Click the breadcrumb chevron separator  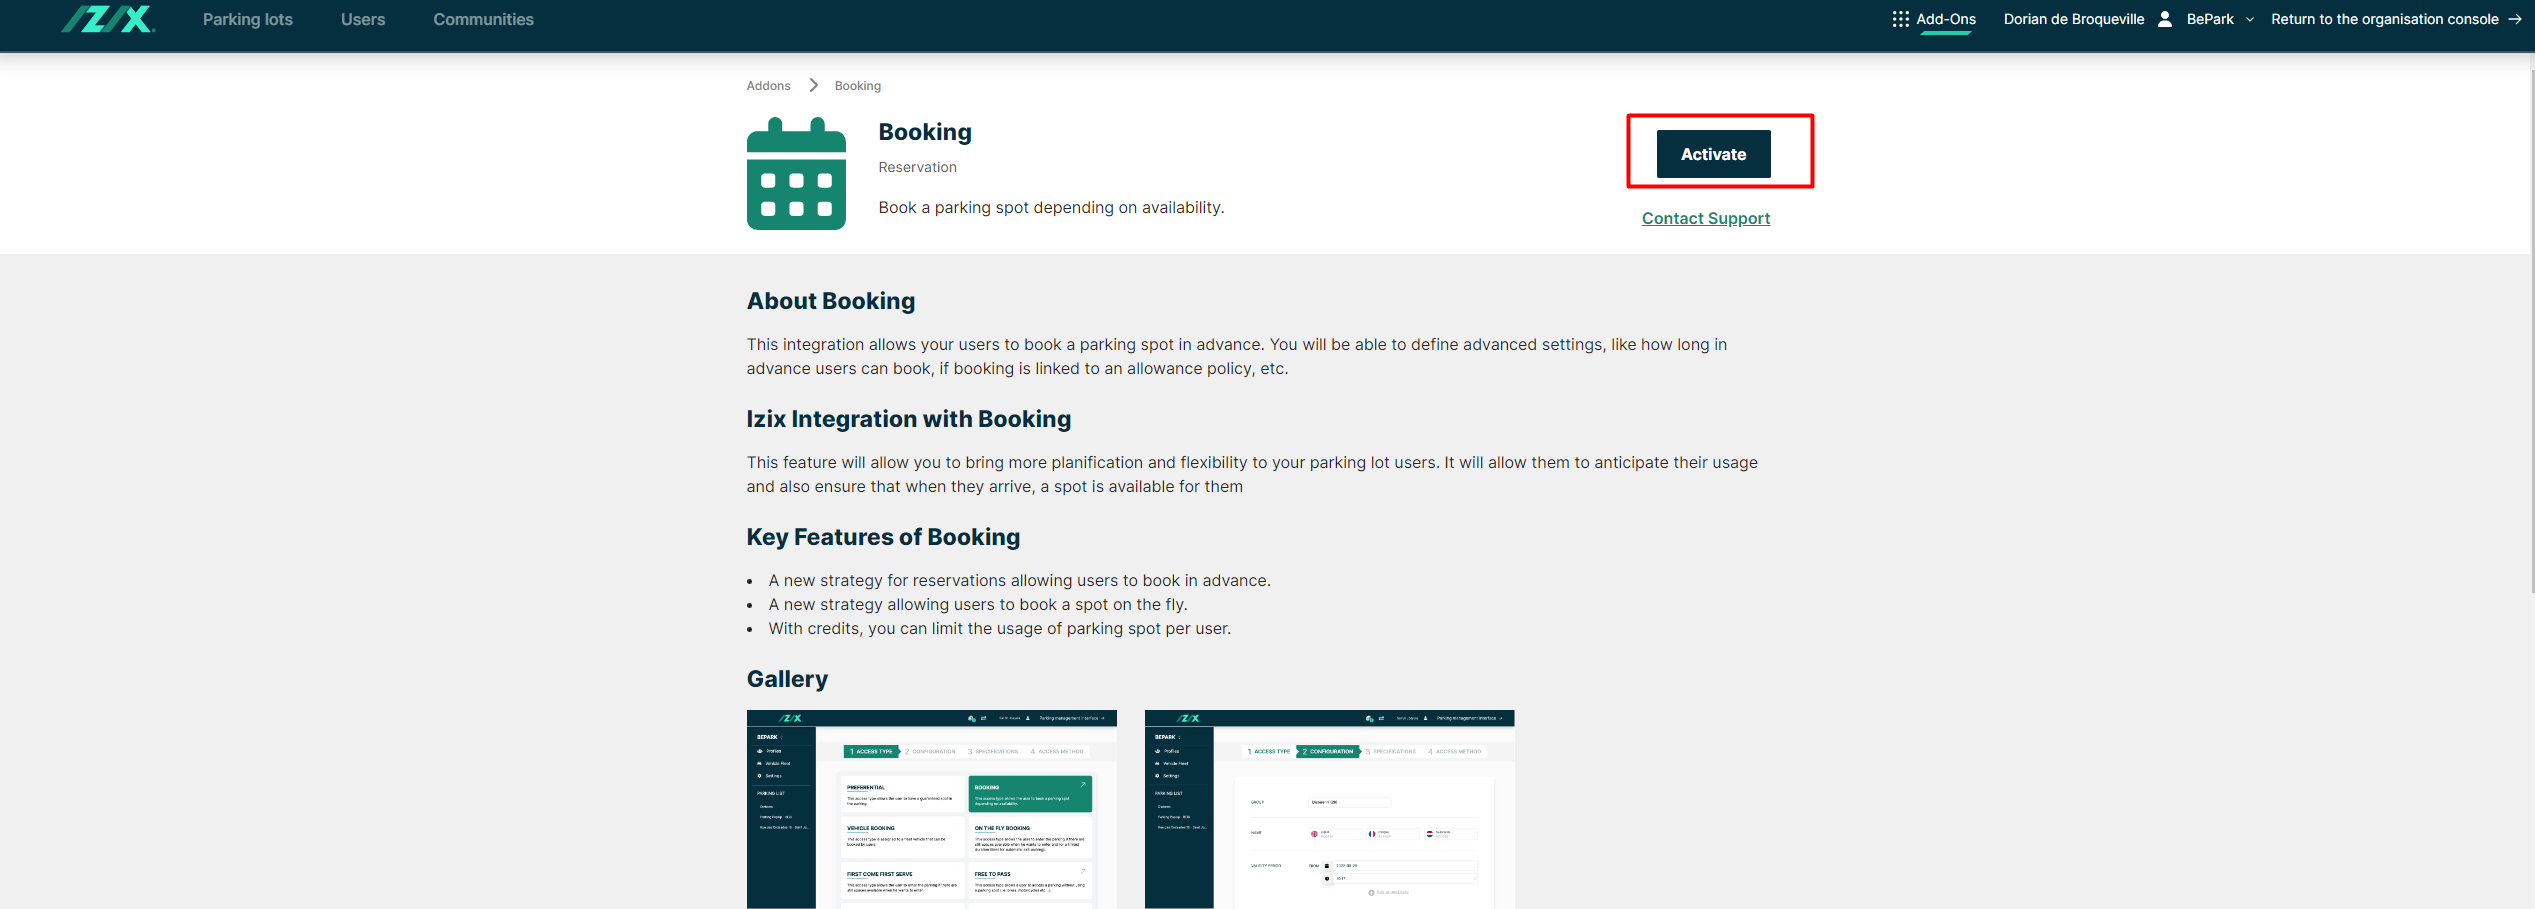point(813,86)
